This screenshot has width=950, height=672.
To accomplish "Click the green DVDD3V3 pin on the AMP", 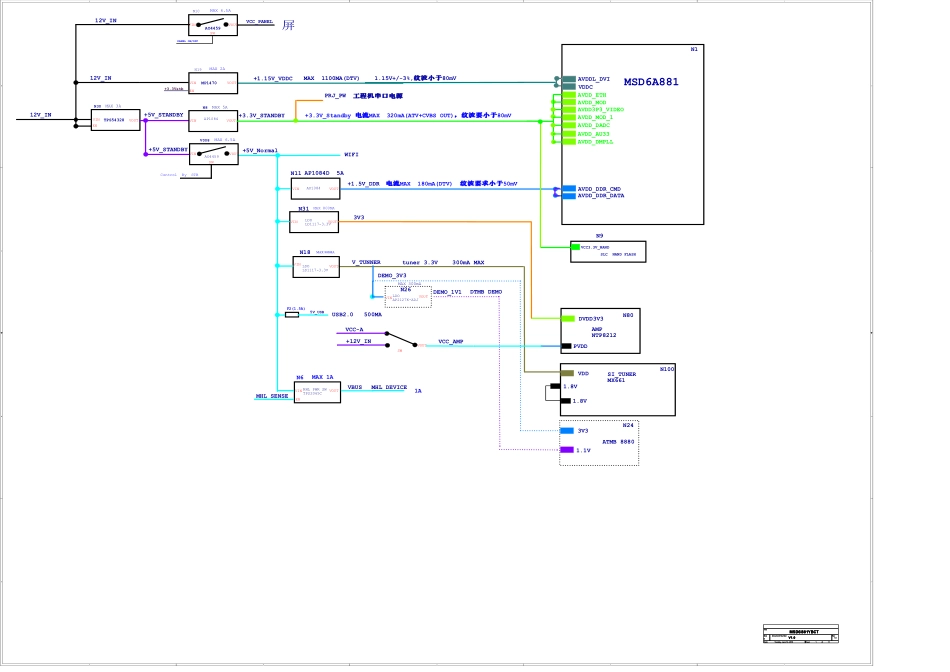I will tap(568, 318).
